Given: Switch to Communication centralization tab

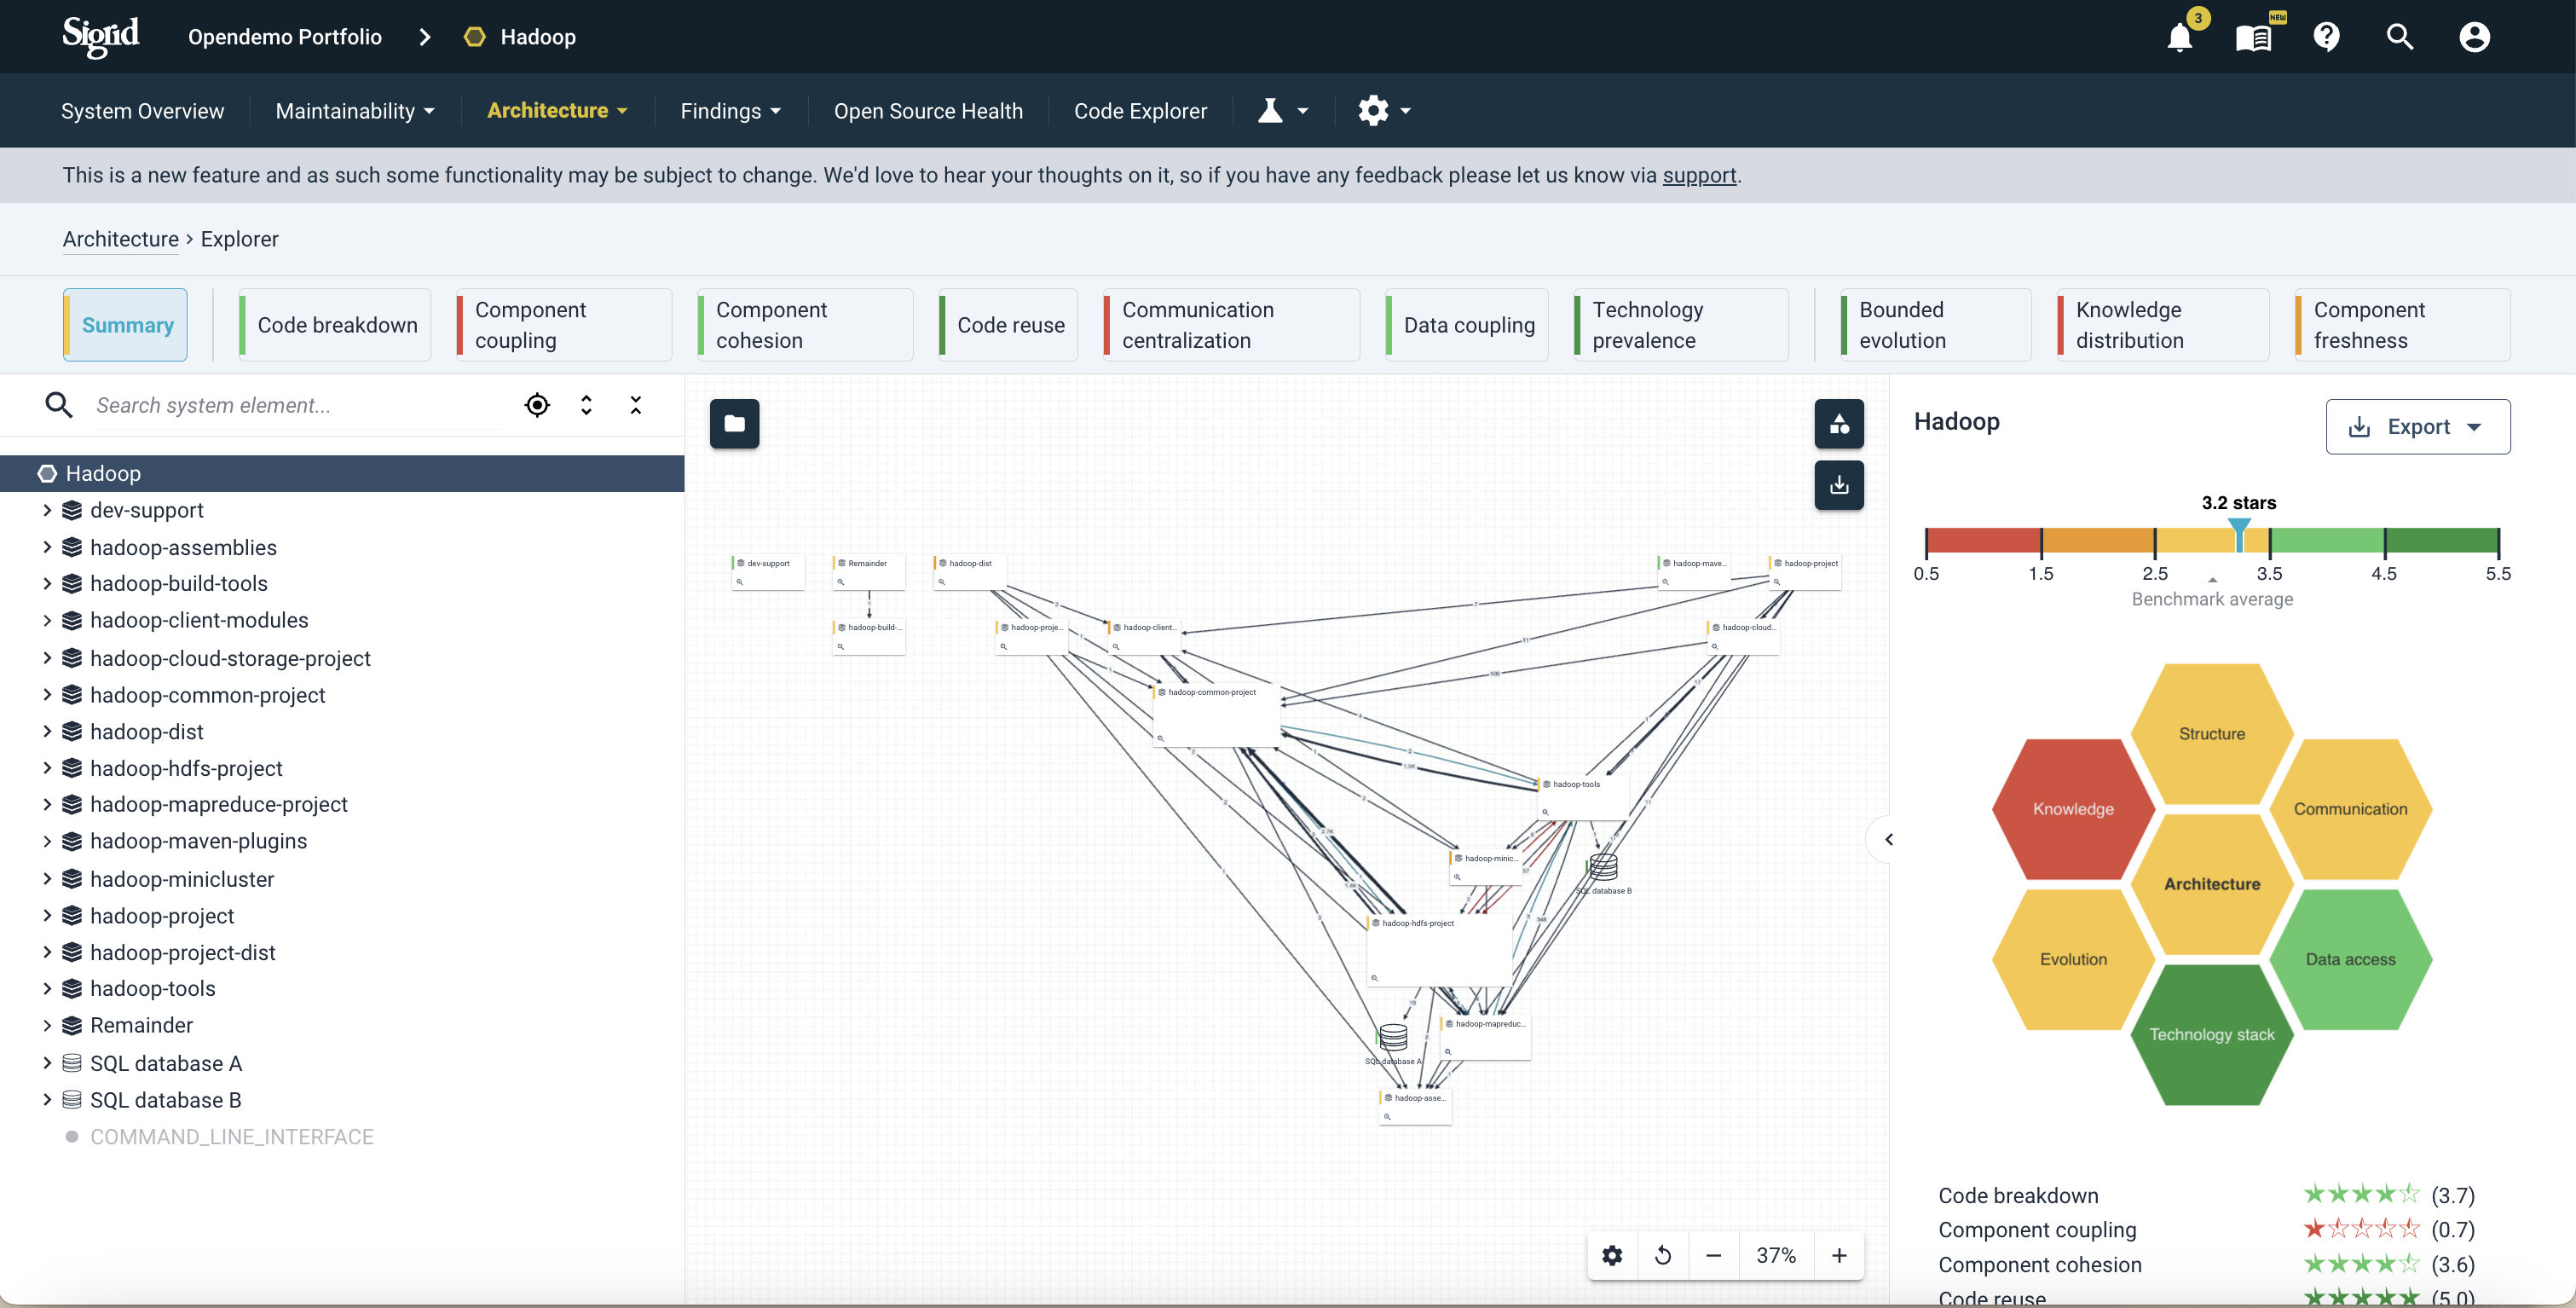Looking at the screenshot, I should pyautogui.click(x=1232, y=325).
